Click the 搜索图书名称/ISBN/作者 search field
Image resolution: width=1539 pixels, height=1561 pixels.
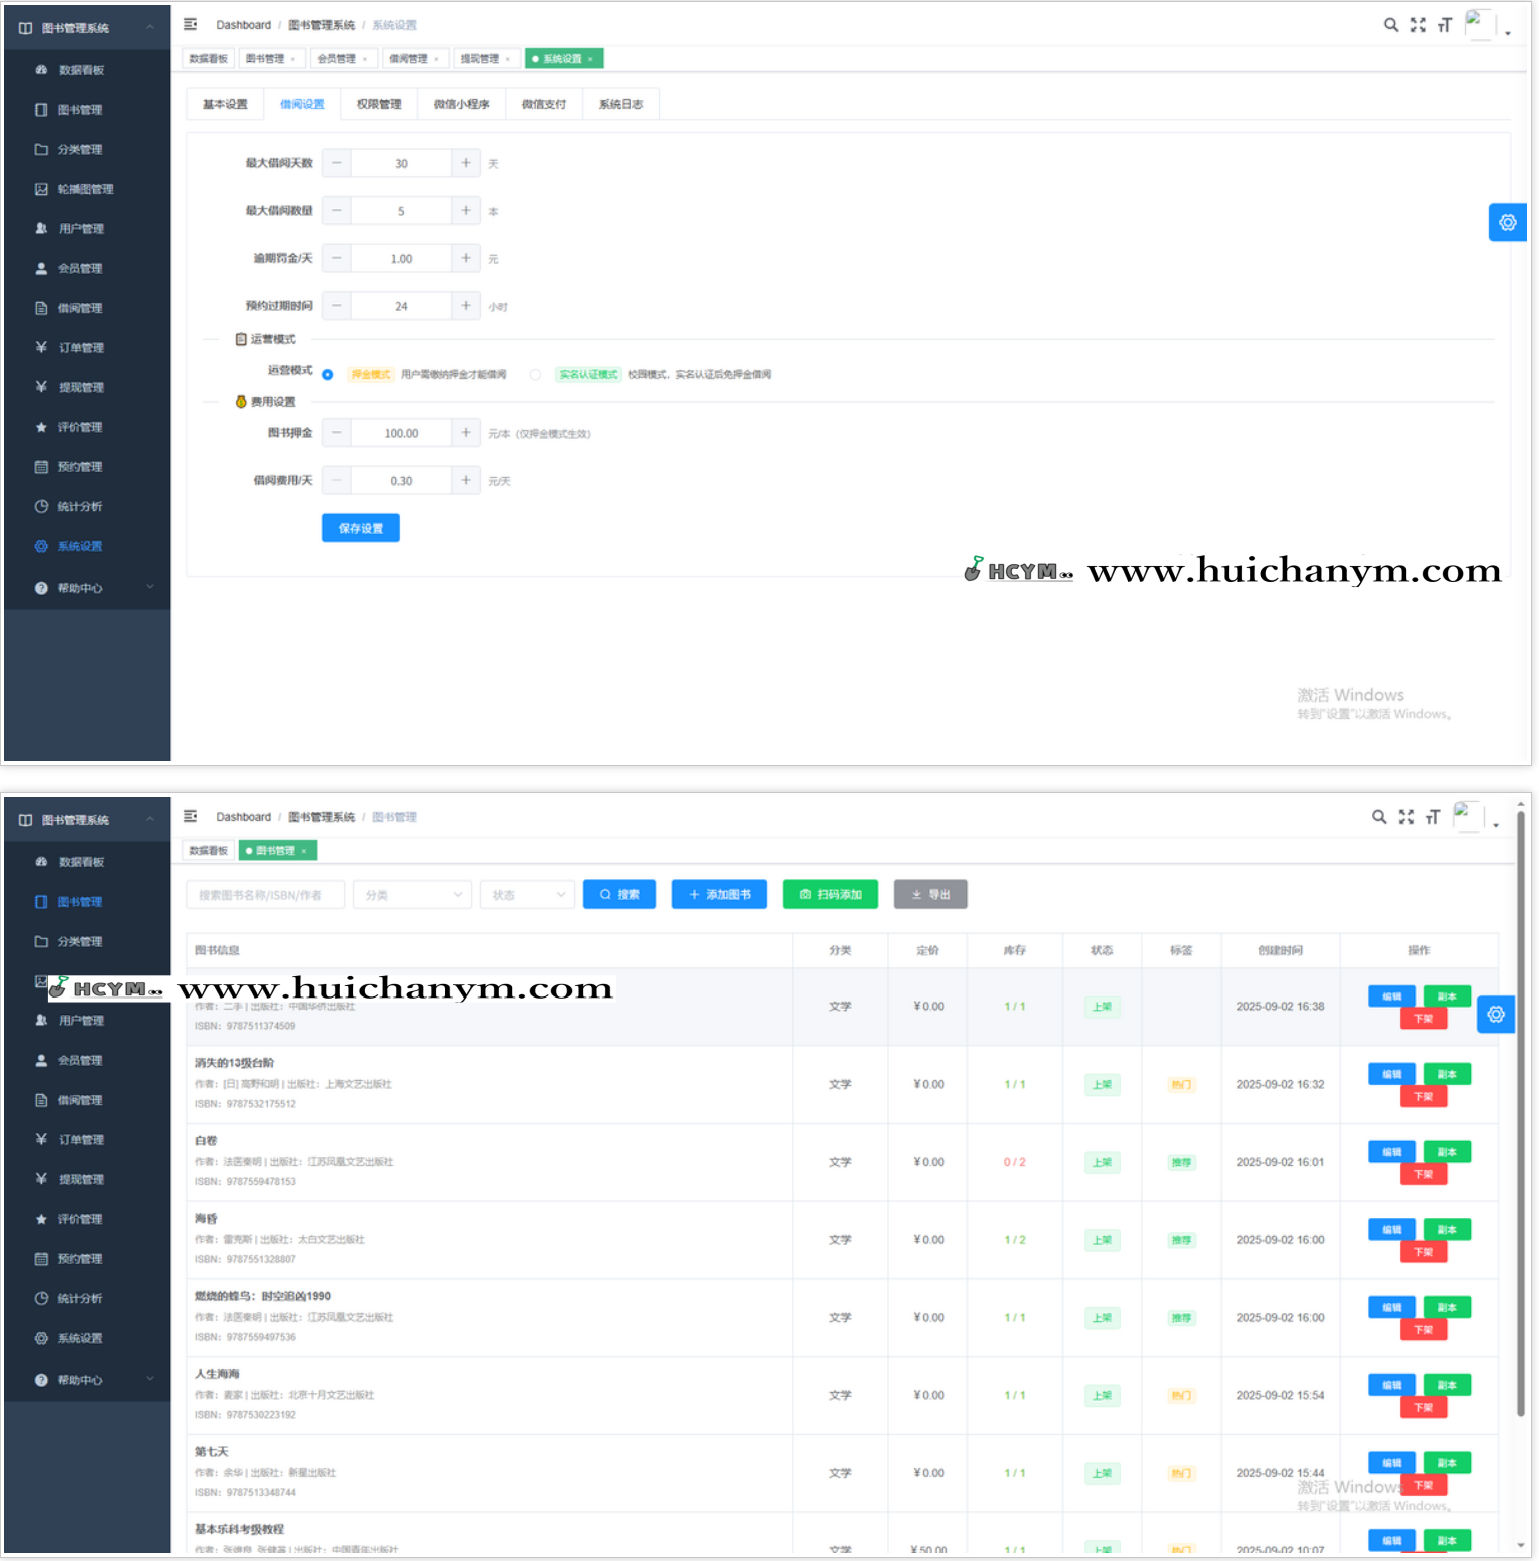266,895
